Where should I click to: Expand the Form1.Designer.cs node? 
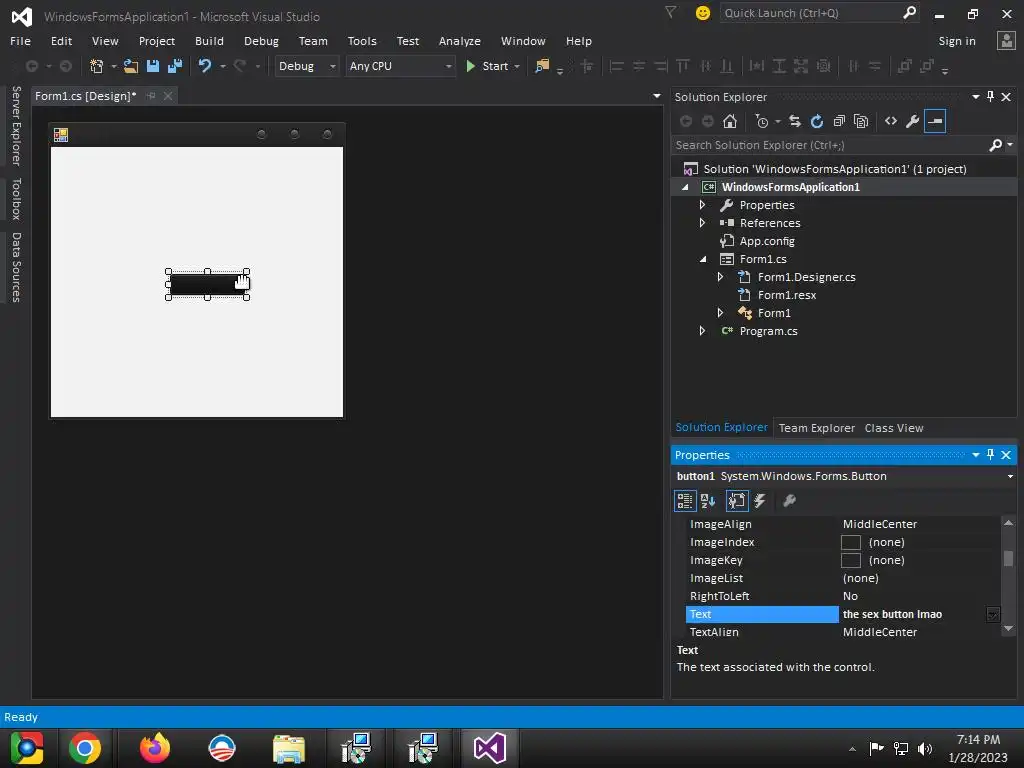coord(720,277)
